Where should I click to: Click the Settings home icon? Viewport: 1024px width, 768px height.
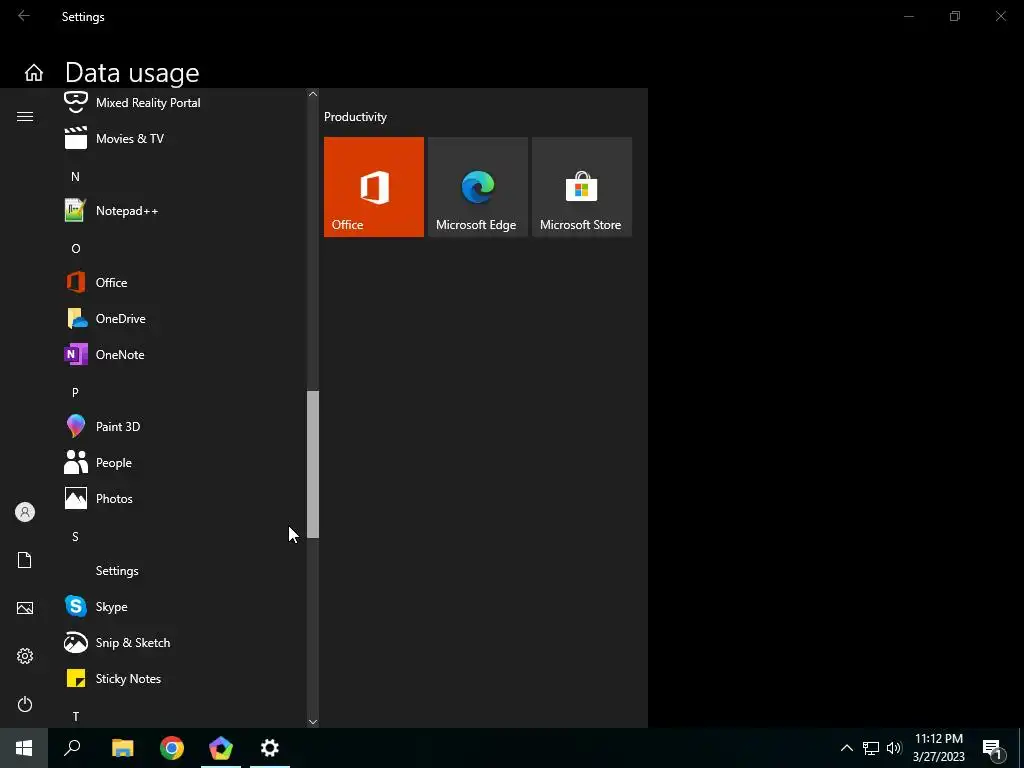(x=34, y=72)
